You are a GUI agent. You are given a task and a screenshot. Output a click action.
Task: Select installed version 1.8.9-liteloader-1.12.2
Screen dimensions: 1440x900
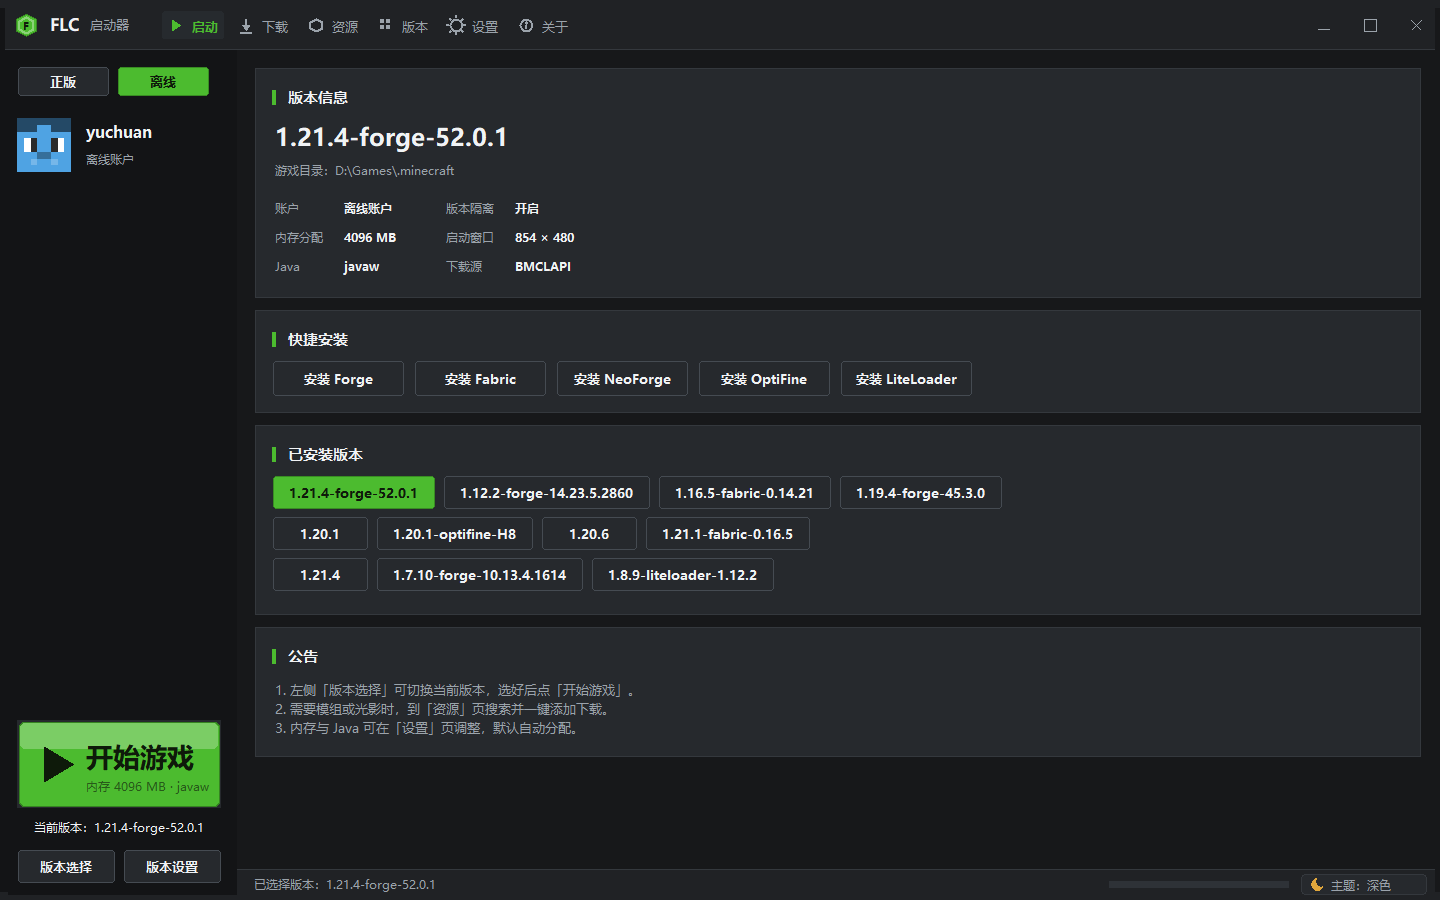[682, 575]
